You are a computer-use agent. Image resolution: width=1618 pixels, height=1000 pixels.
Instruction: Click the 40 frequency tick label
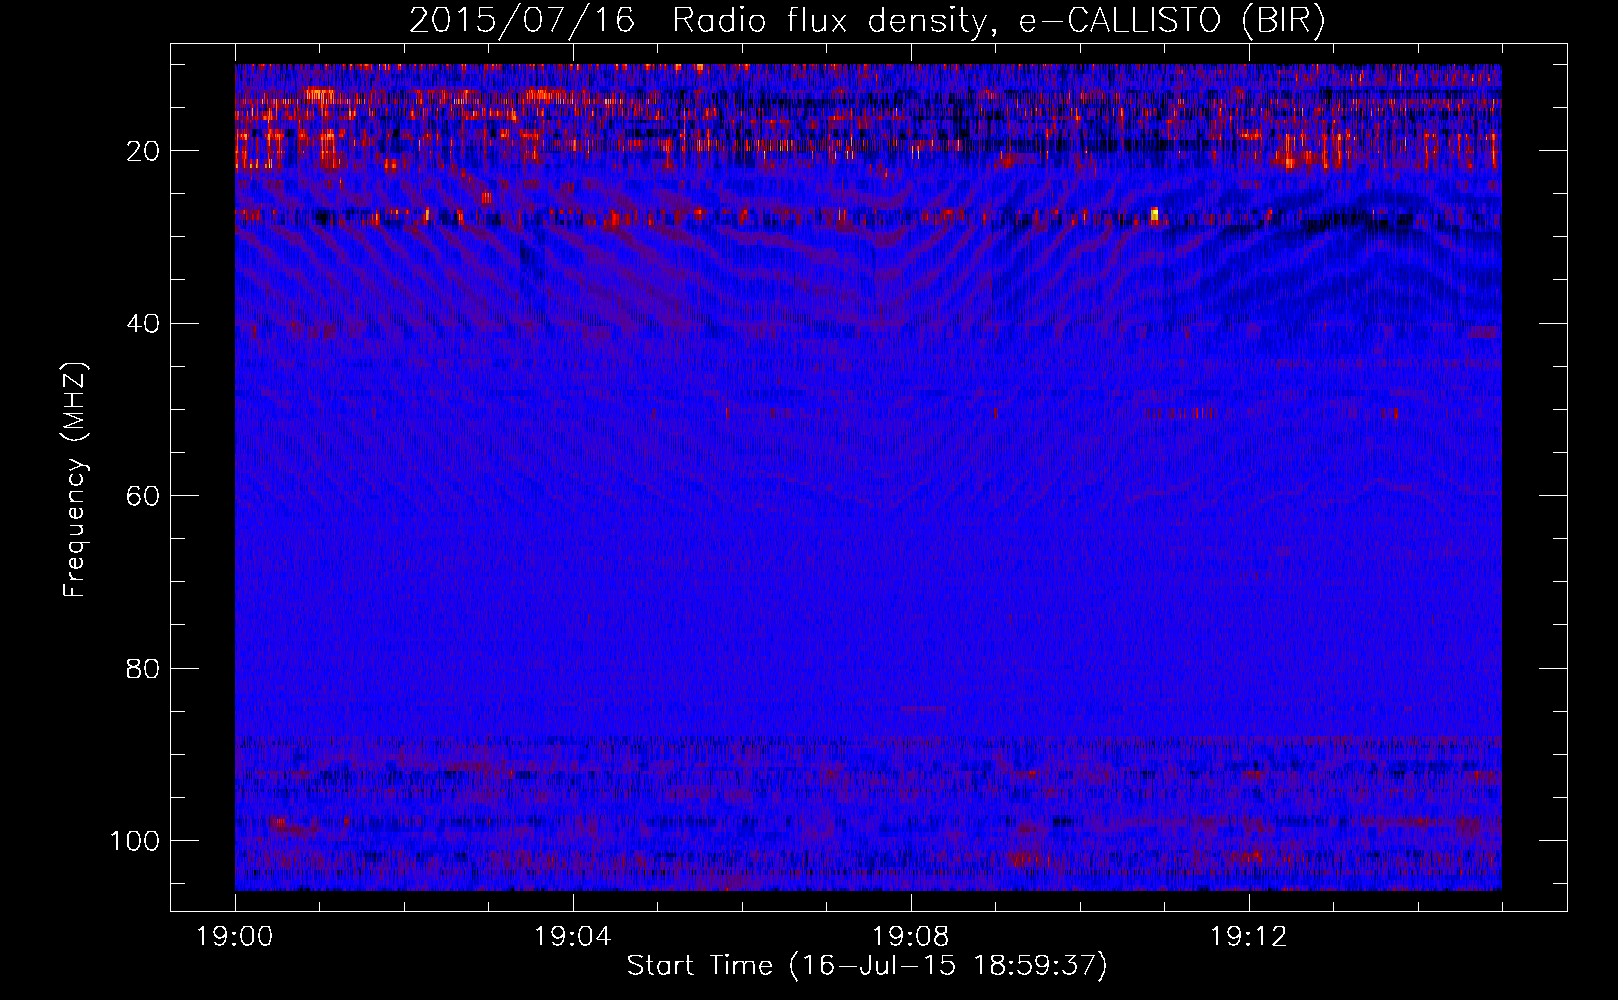pos(143,323)
